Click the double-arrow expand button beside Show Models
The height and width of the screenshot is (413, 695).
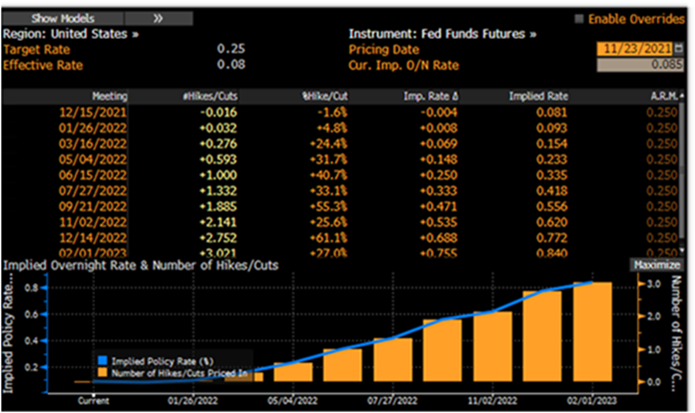pos(158,18)
